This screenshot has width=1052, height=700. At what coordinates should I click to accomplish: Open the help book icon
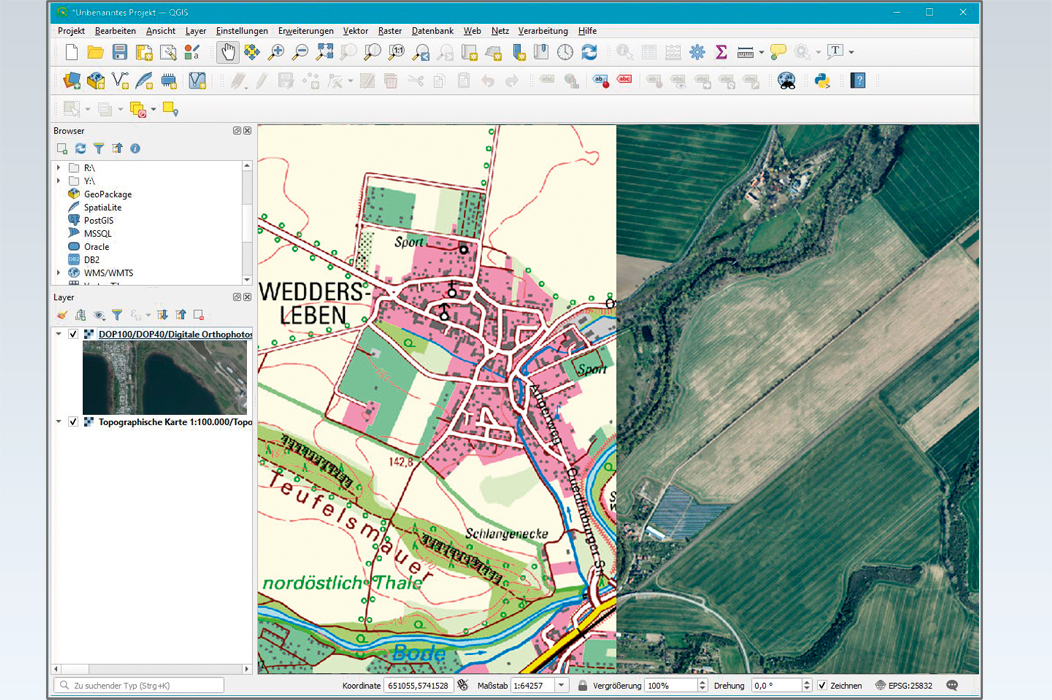click(x=858, y=81)
